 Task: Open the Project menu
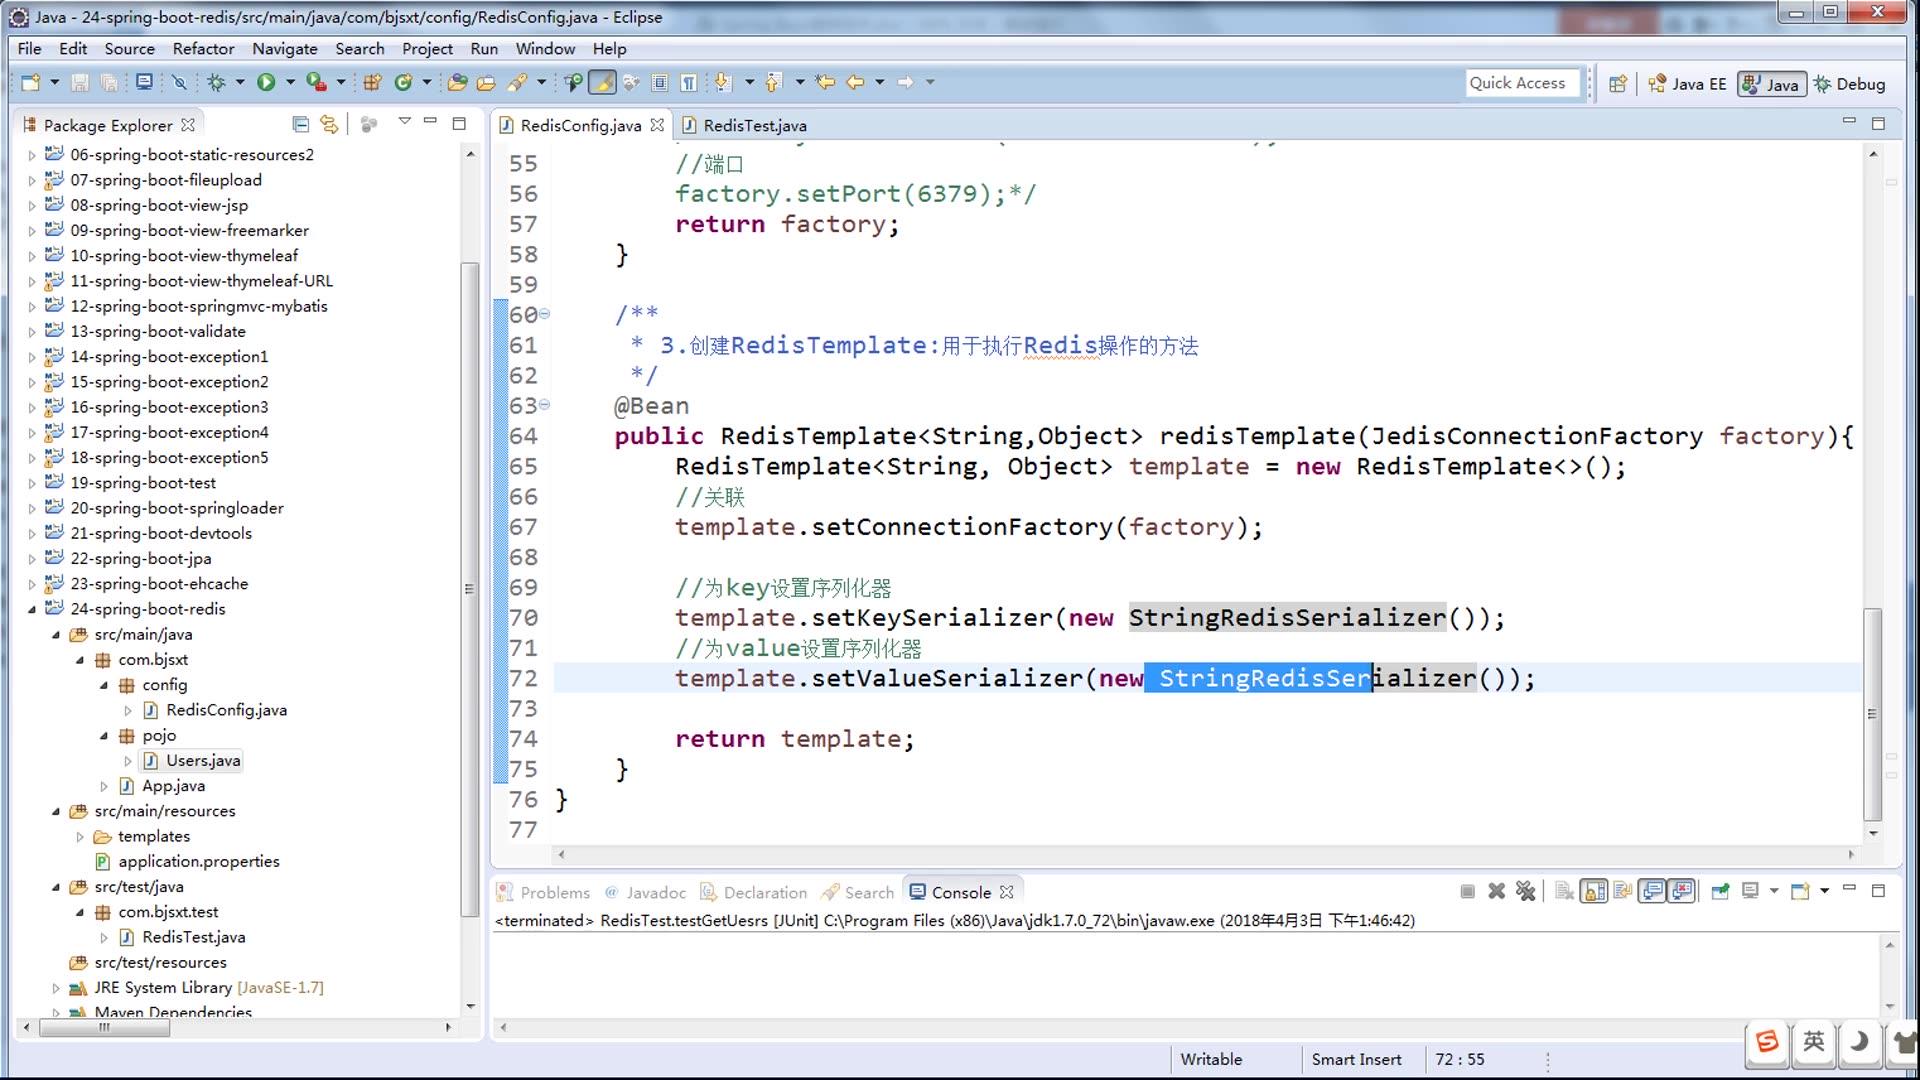click(x=425, y=49)
